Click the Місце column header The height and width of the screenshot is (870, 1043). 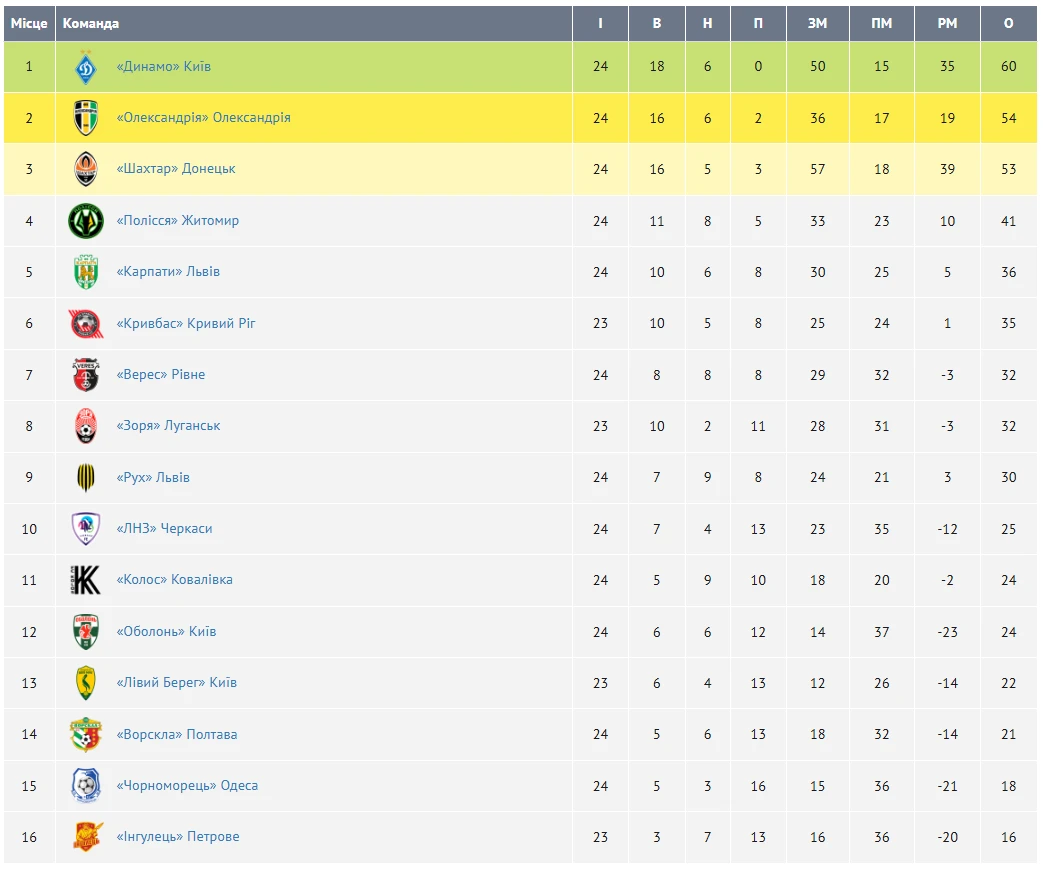pyautogui.click(x=29, y=23)
